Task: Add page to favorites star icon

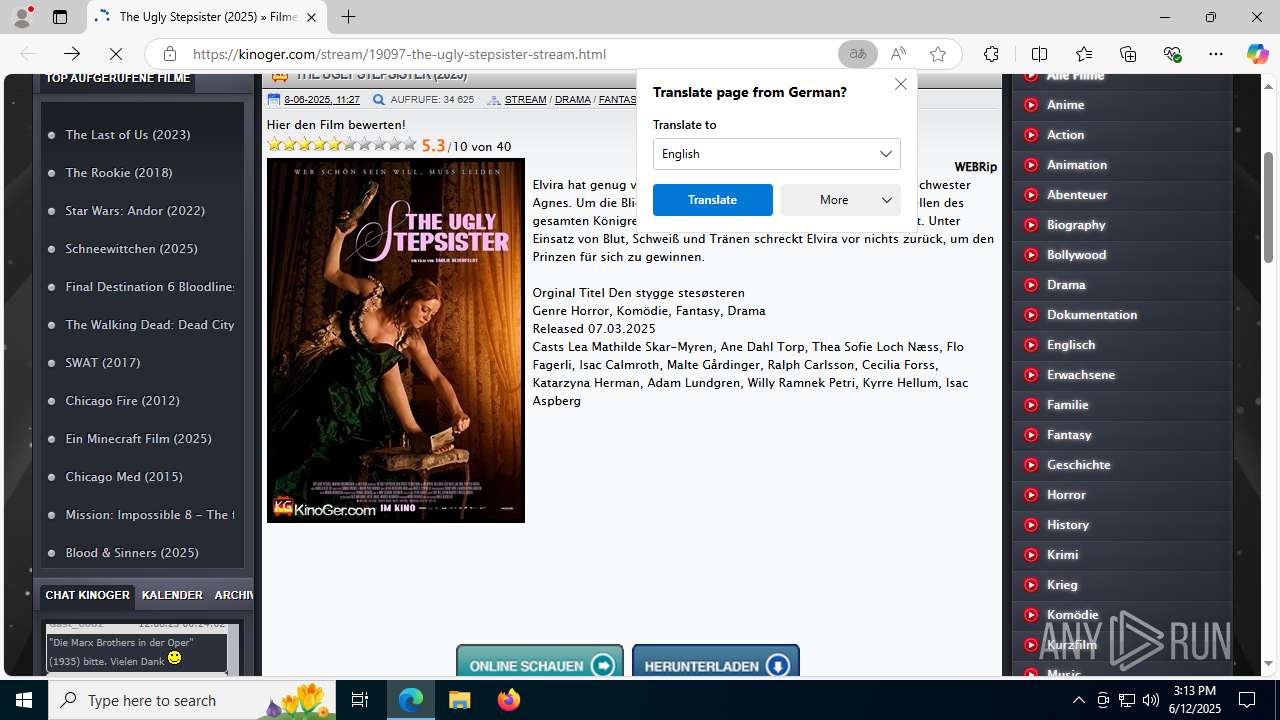Action: point(938,54)
